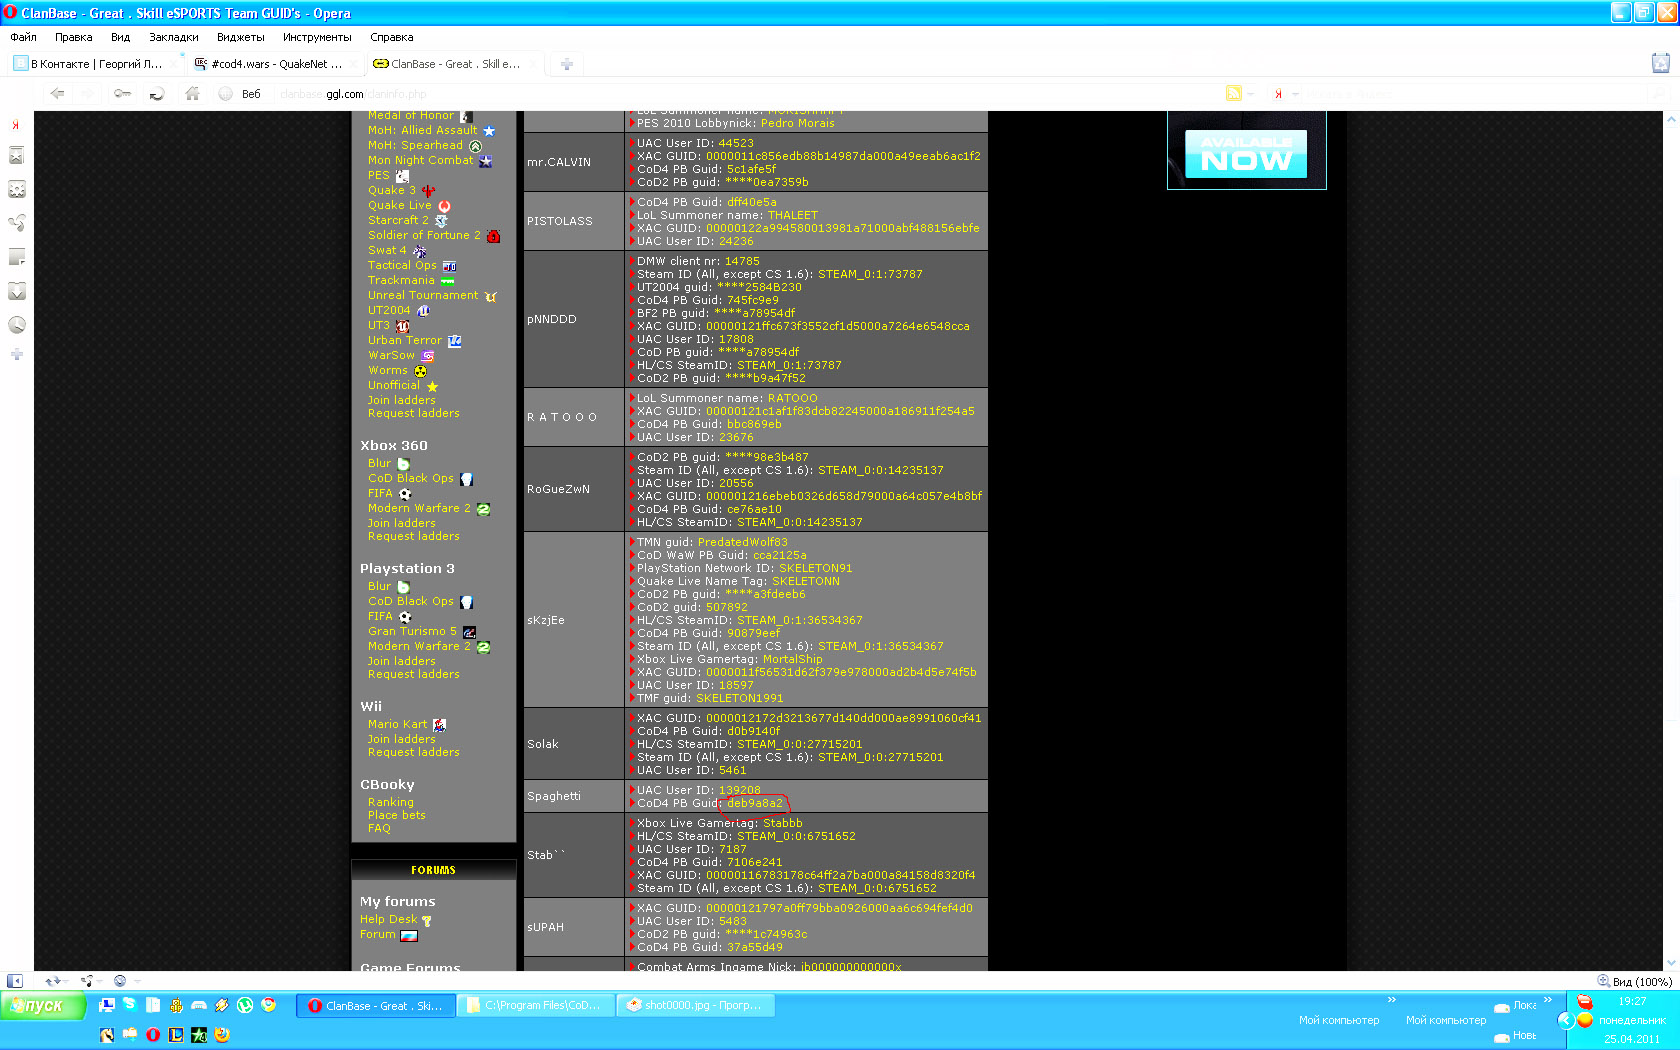1680x1050 pixels.
Task: Expand the RSS feed dropdown arrow
Action: (1250, 94)
